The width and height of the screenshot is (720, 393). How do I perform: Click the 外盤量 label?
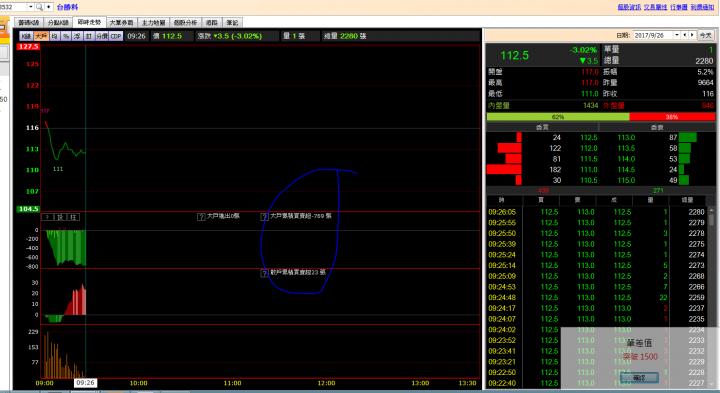(x=613, y=106)
